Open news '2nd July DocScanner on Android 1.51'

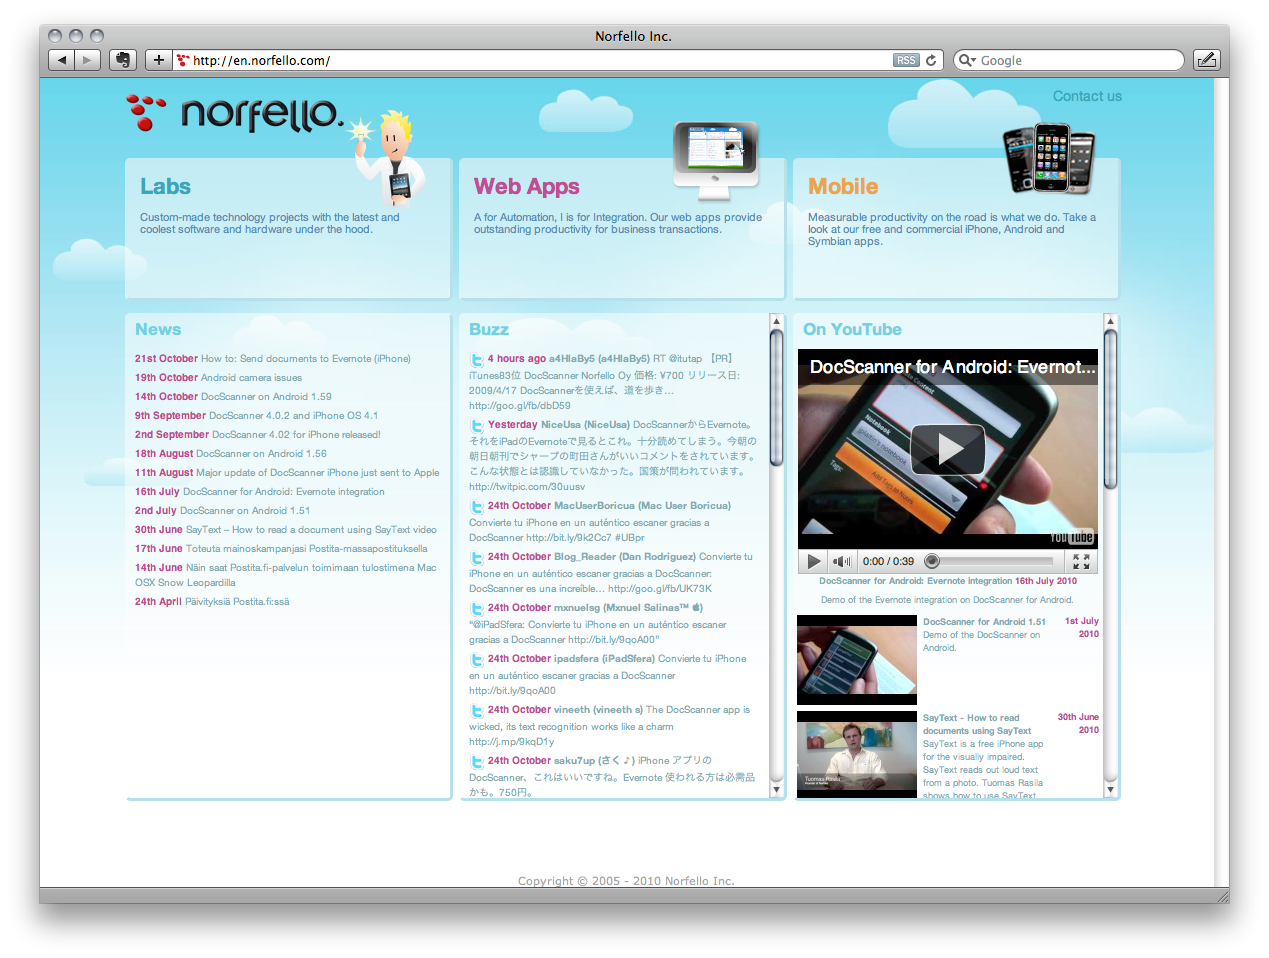pyautogui.click(x=222, y=511)
